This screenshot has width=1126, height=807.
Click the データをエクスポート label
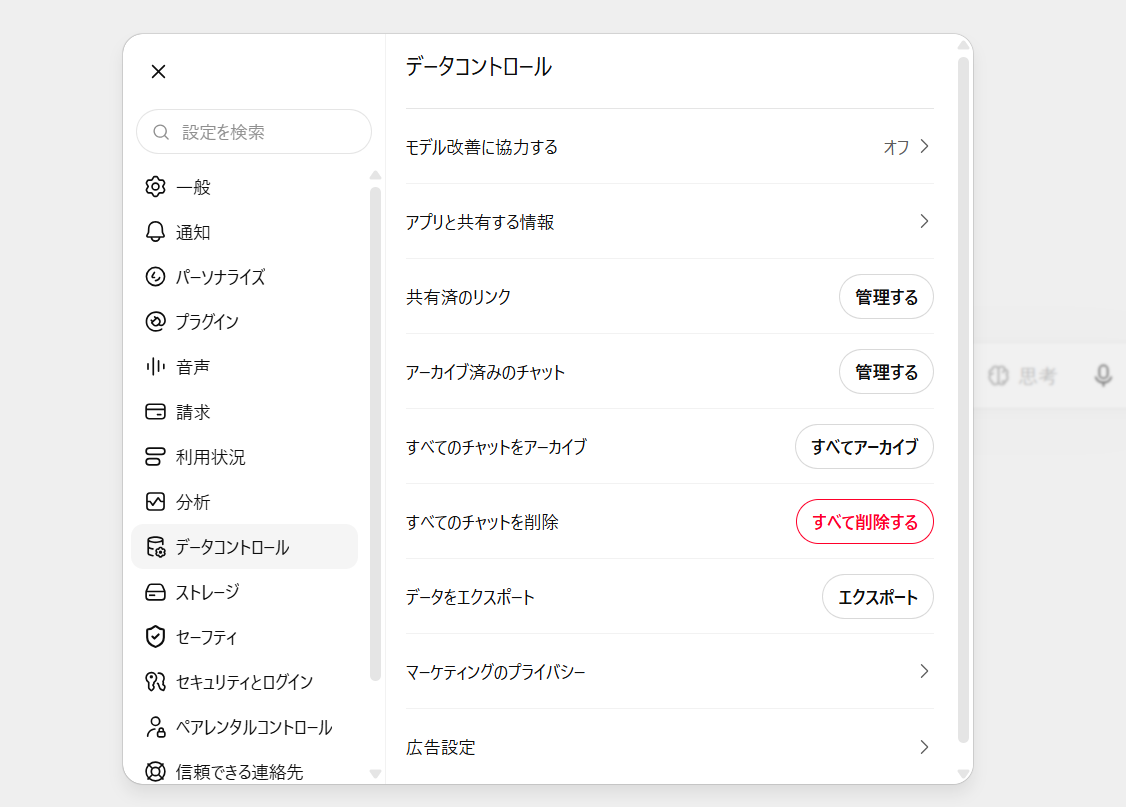point(470,597)
